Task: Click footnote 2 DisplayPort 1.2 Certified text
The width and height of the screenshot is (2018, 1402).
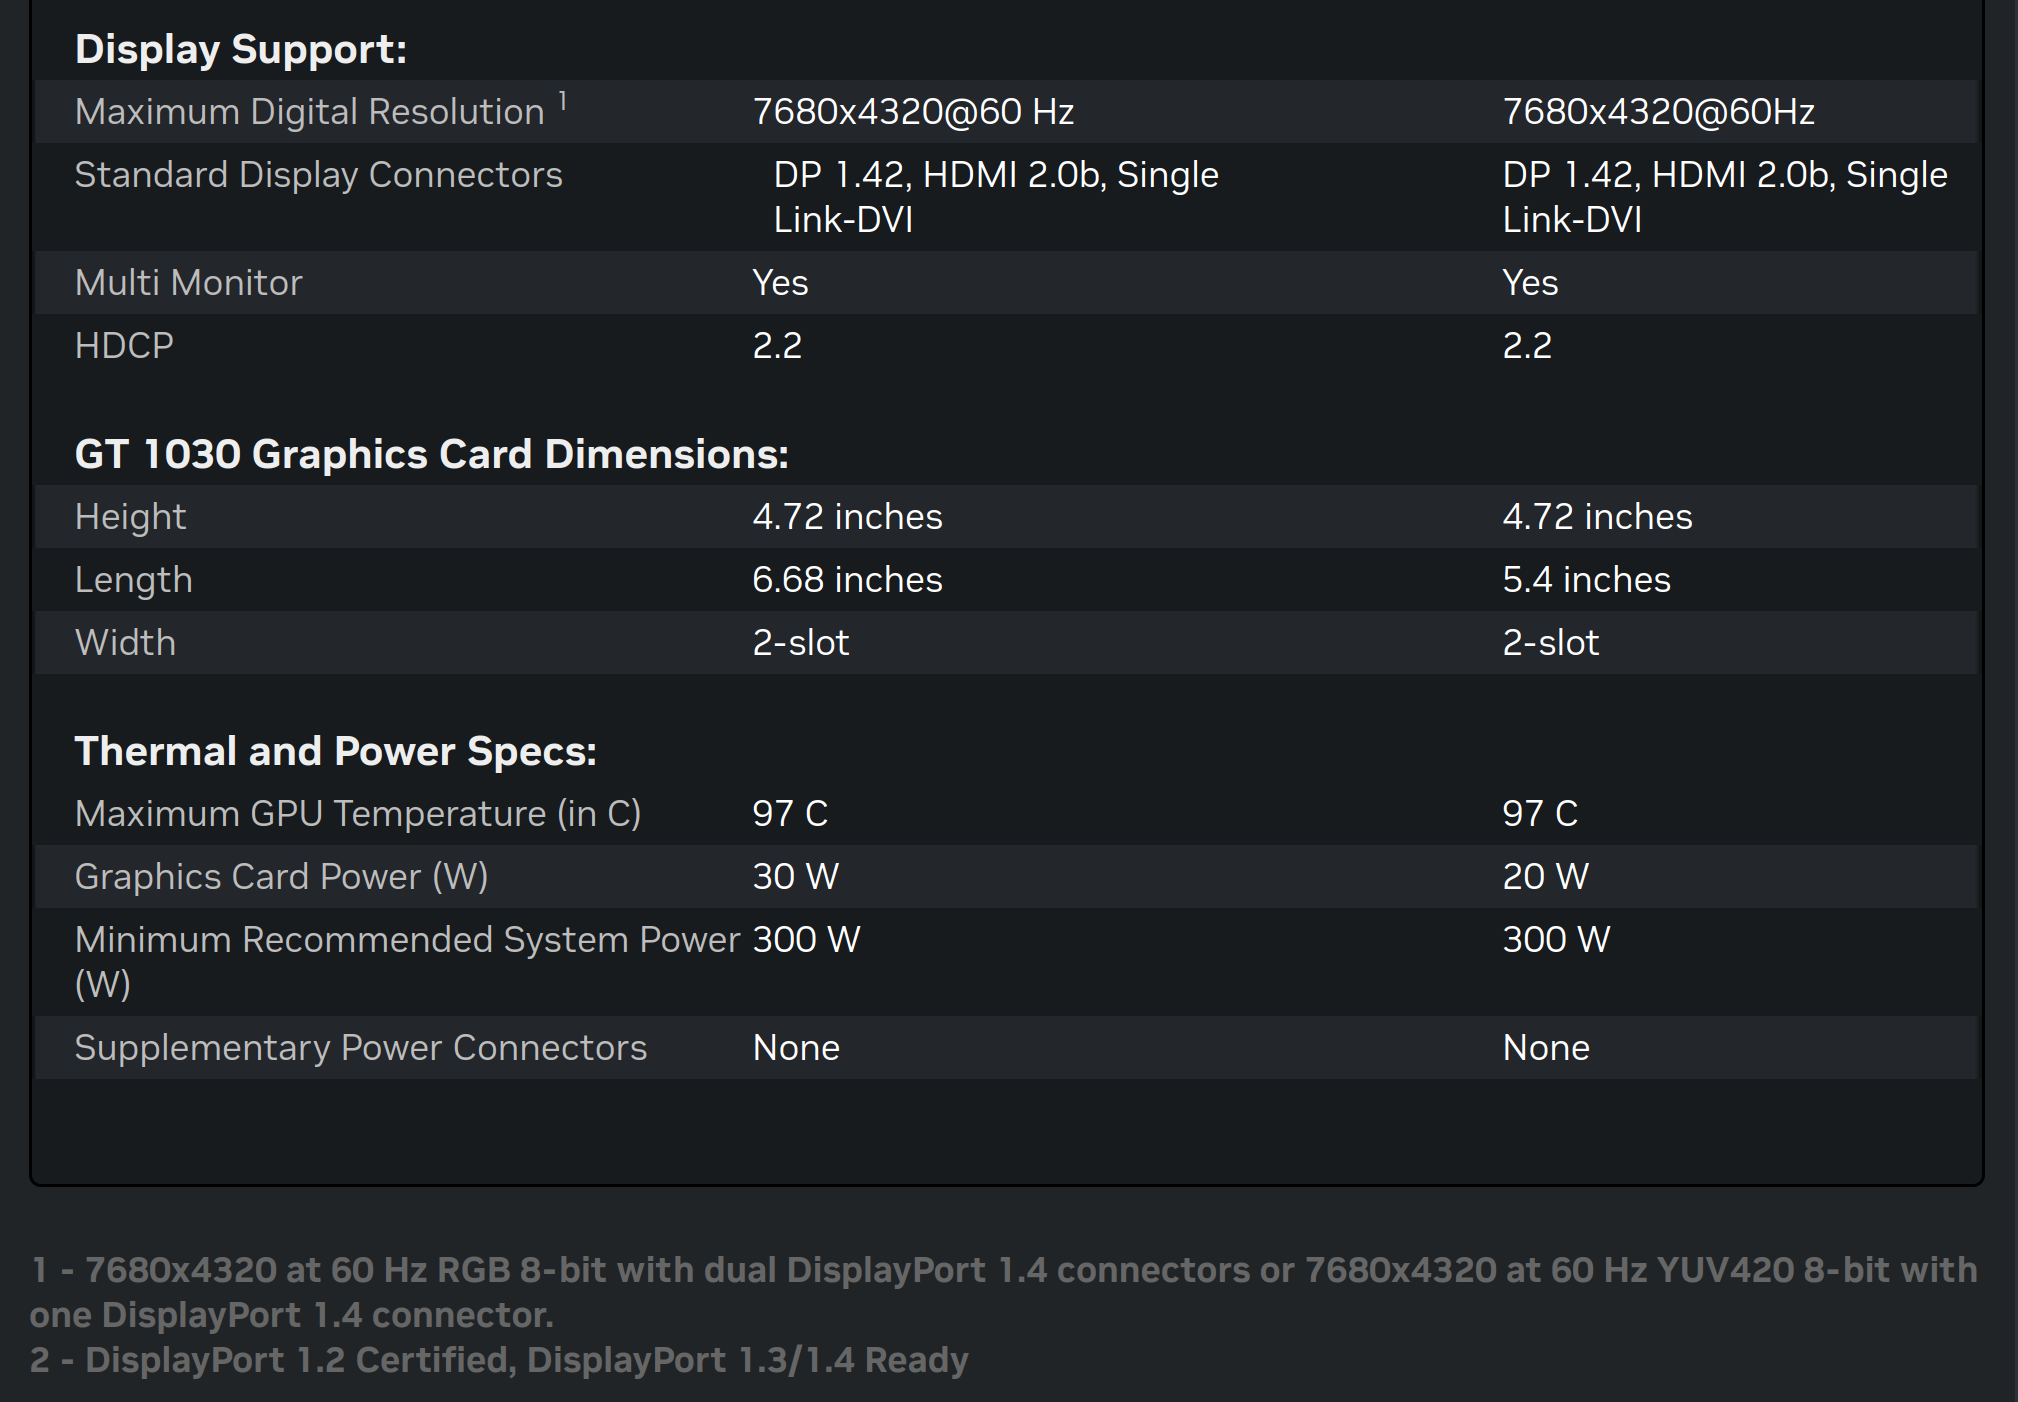Action: [x=499, y=1359]
